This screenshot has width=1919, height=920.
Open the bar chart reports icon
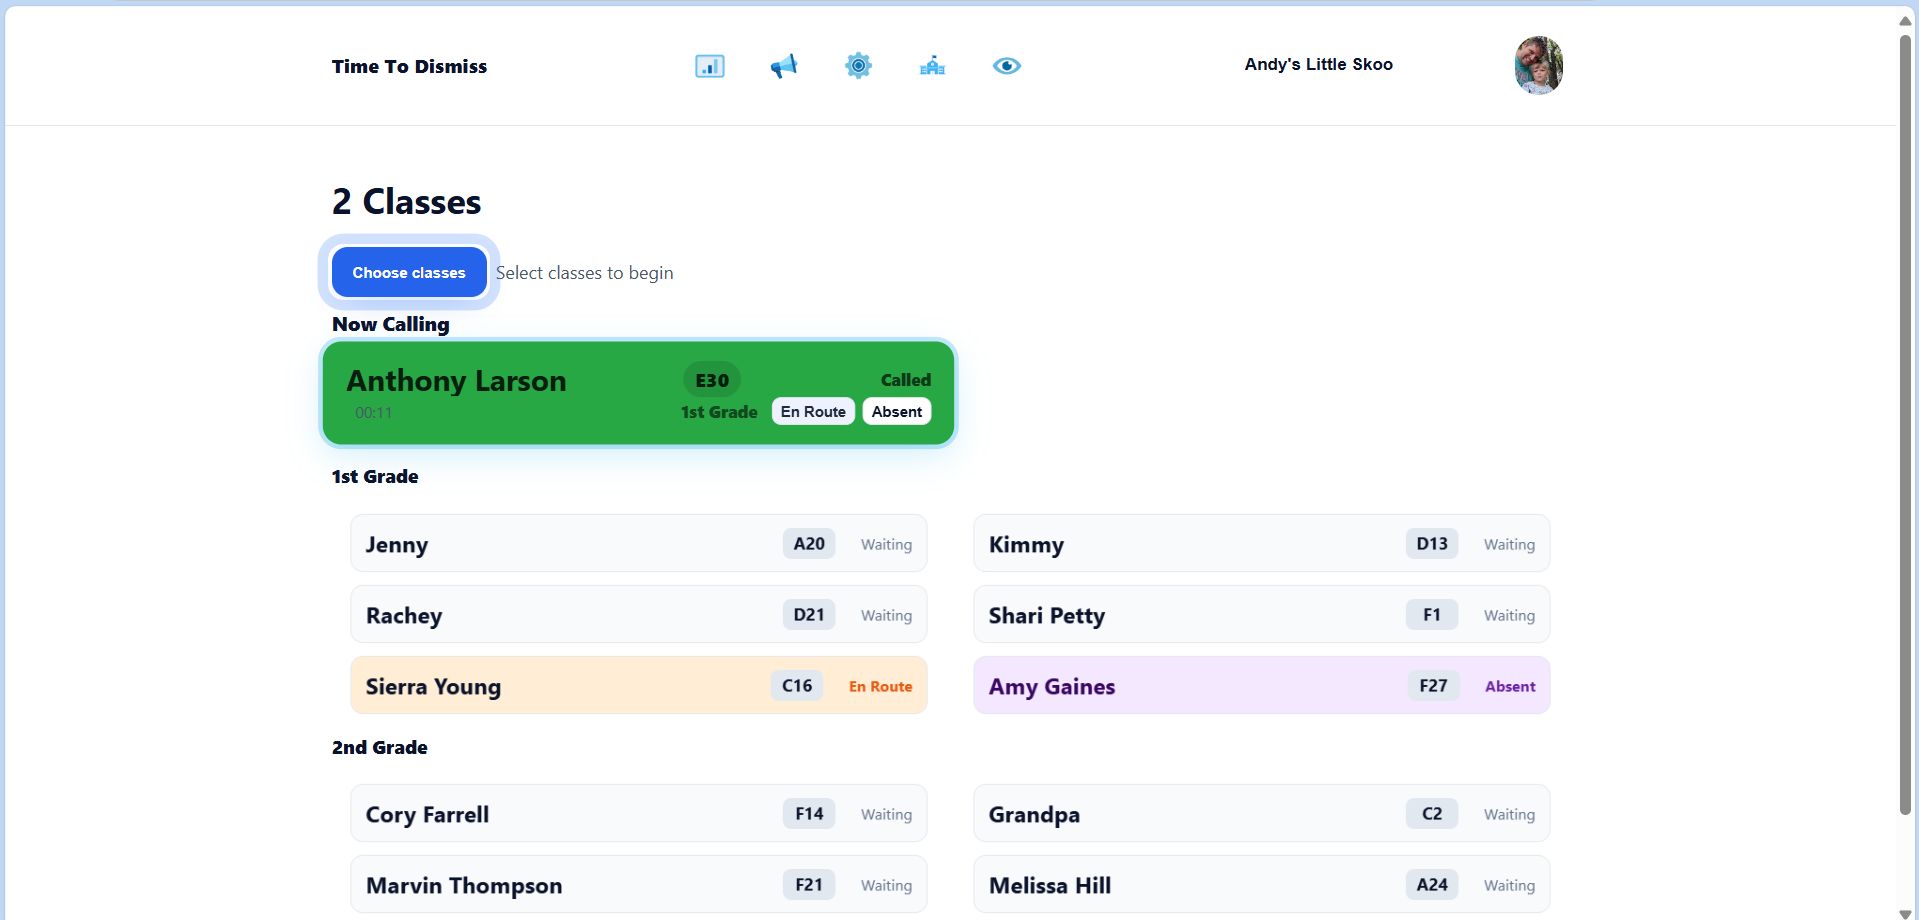(x=709, y=66)
